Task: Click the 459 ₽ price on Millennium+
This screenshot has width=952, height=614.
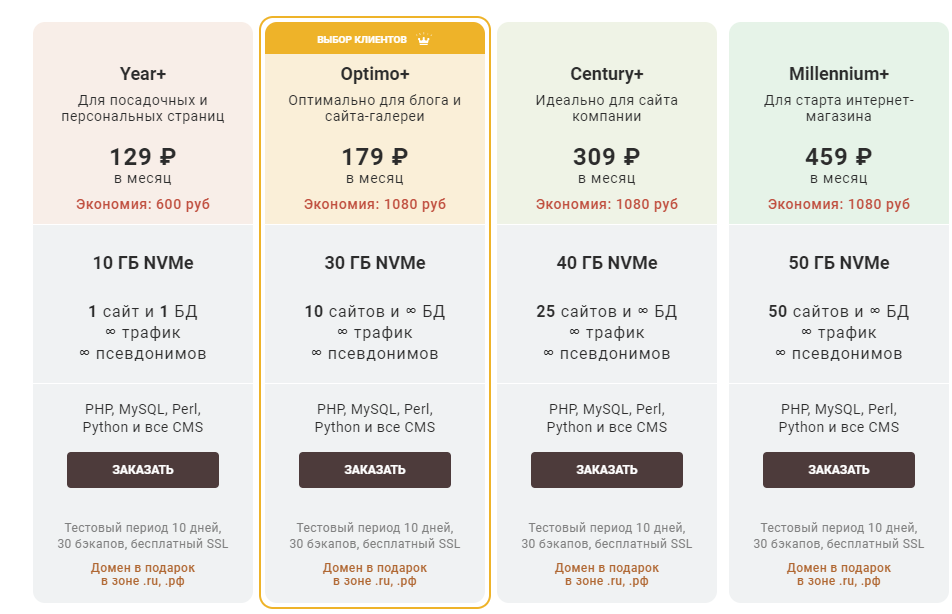Action: coord(839,157)
